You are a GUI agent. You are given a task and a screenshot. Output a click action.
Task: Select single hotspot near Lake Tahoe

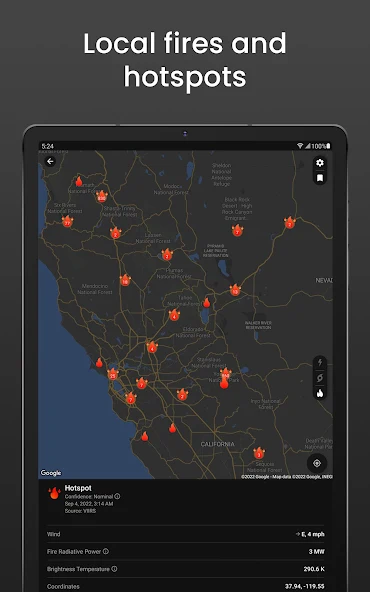coord(207,302)
